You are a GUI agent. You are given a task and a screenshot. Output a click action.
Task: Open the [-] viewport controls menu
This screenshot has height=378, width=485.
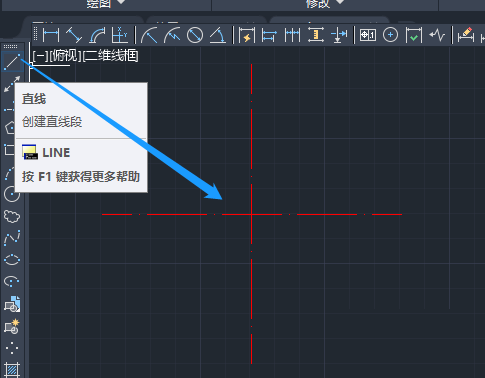tap(40, 56)
